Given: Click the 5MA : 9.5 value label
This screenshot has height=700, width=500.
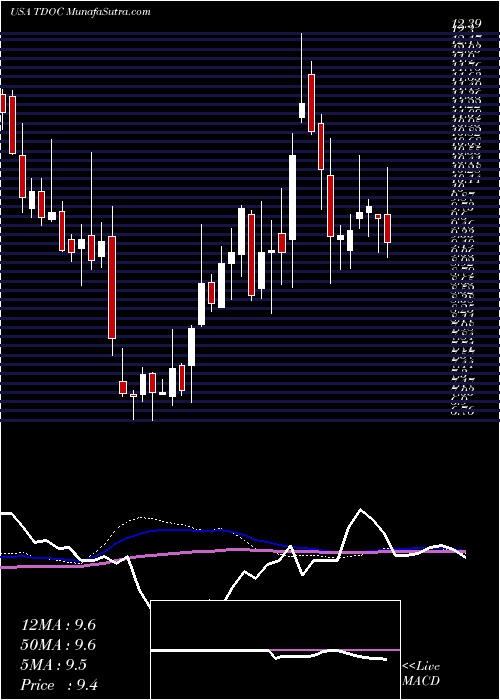Looking at the screenshot, I should click(x=54, y=665).
